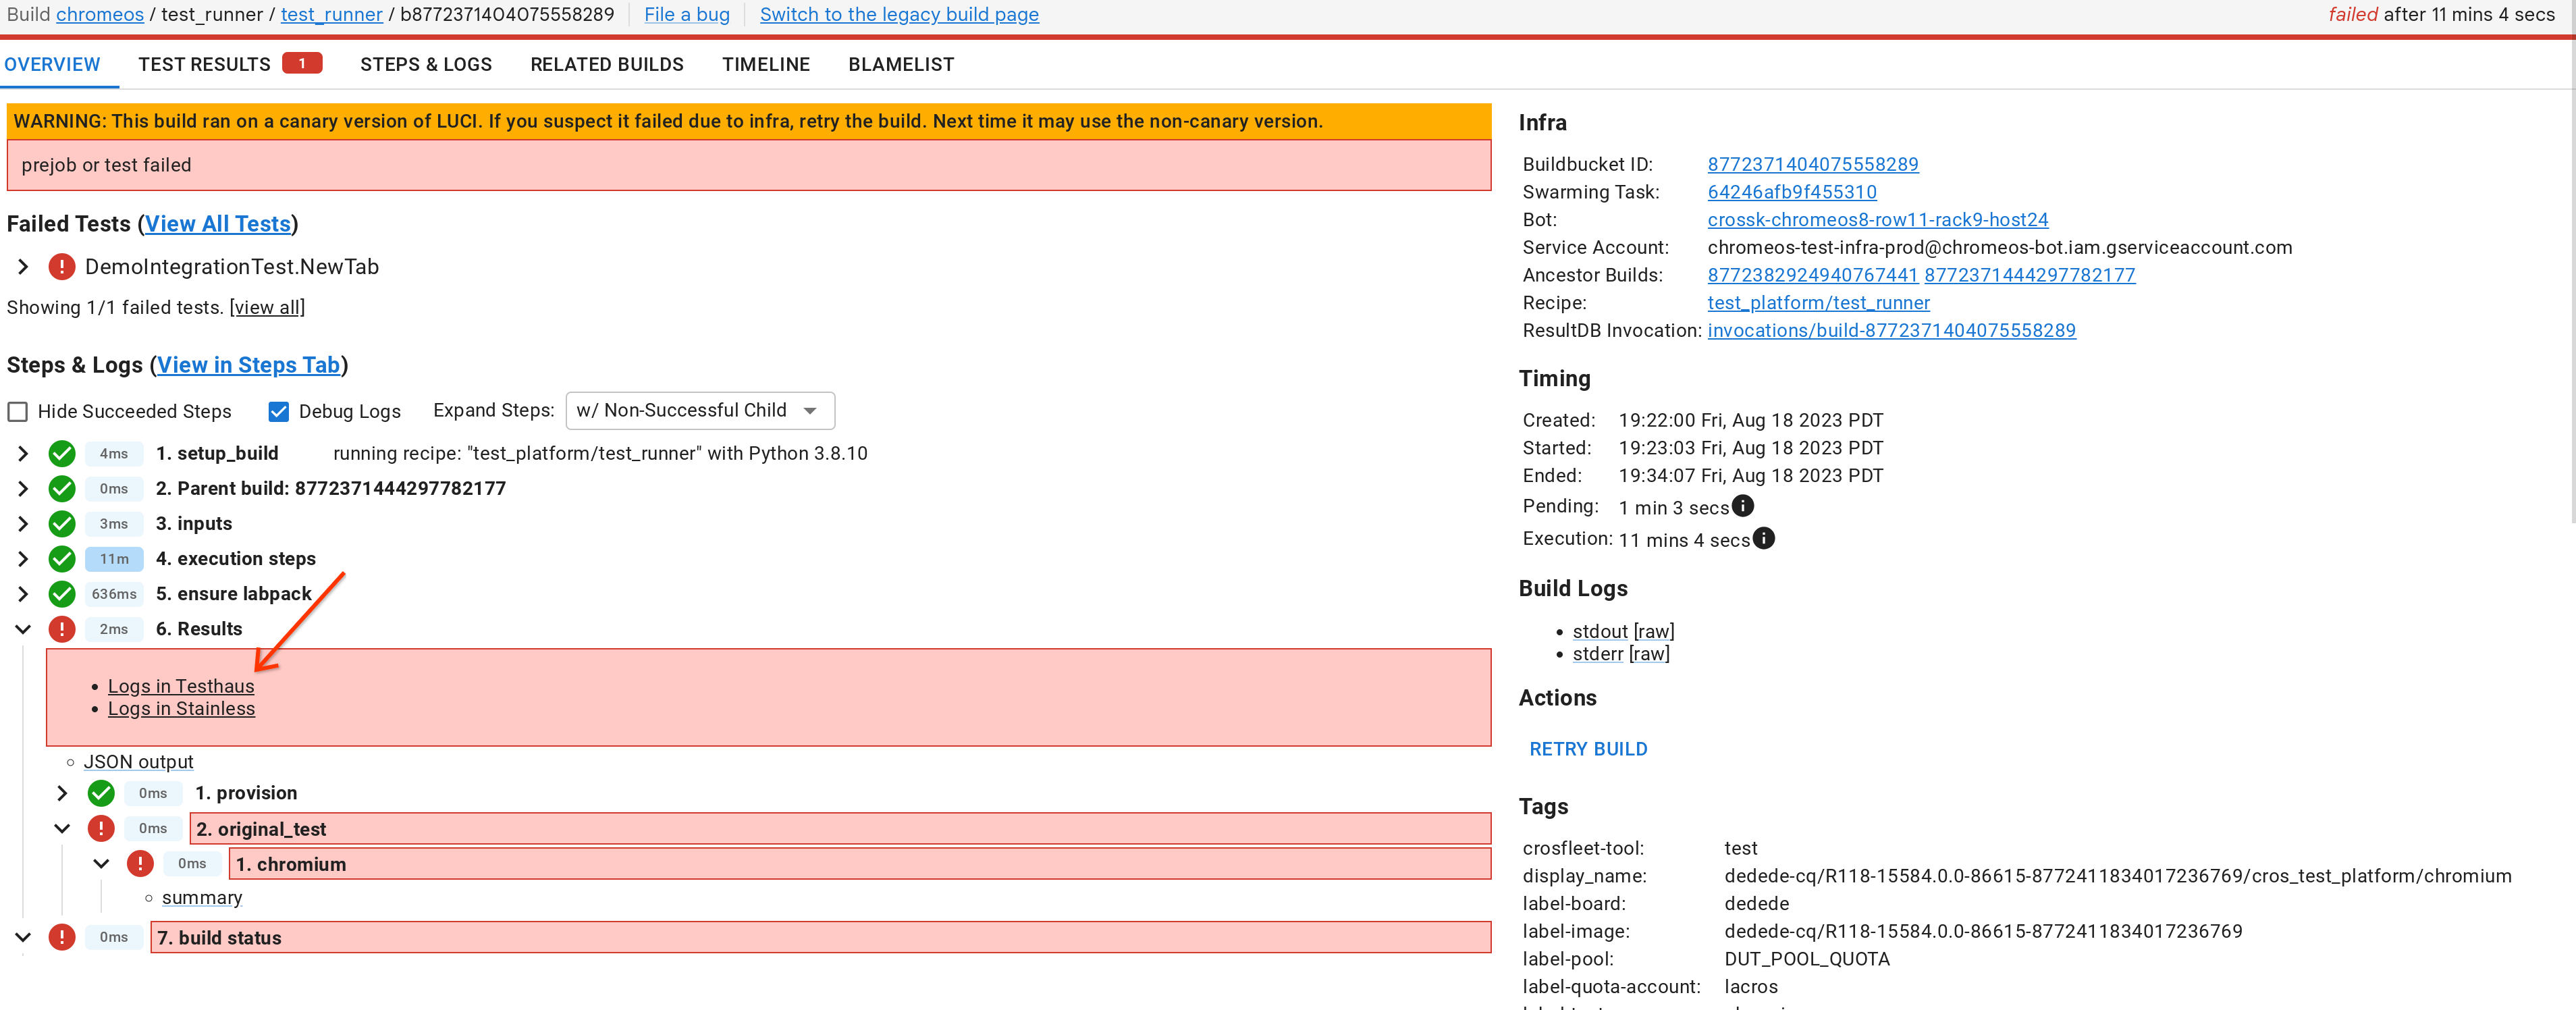Click the info icon next to Execution time
The height and width of the screenshot is (1010, 2576).
(1764, 539)
